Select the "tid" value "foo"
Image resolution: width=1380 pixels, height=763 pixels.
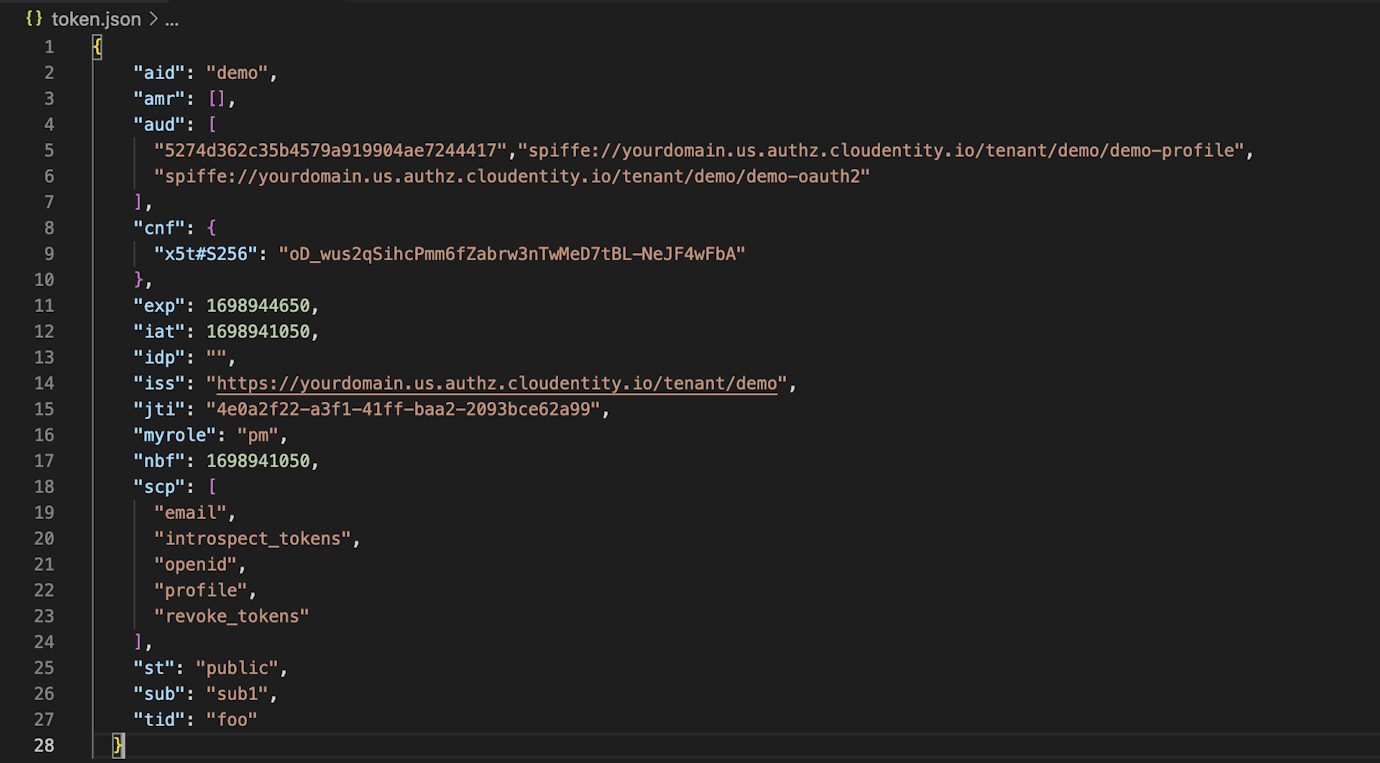click(x=232, y=719)
